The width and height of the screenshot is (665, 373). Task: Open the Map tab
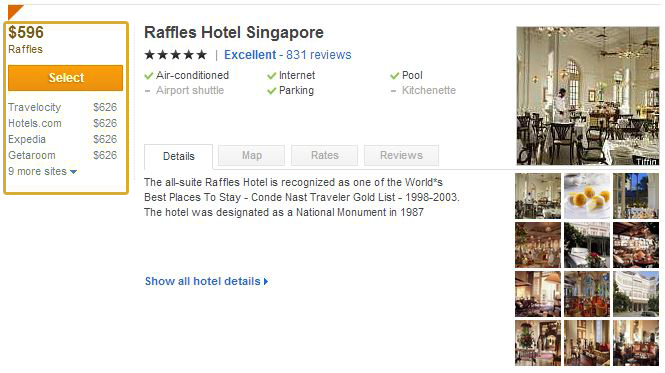(251, 155)
